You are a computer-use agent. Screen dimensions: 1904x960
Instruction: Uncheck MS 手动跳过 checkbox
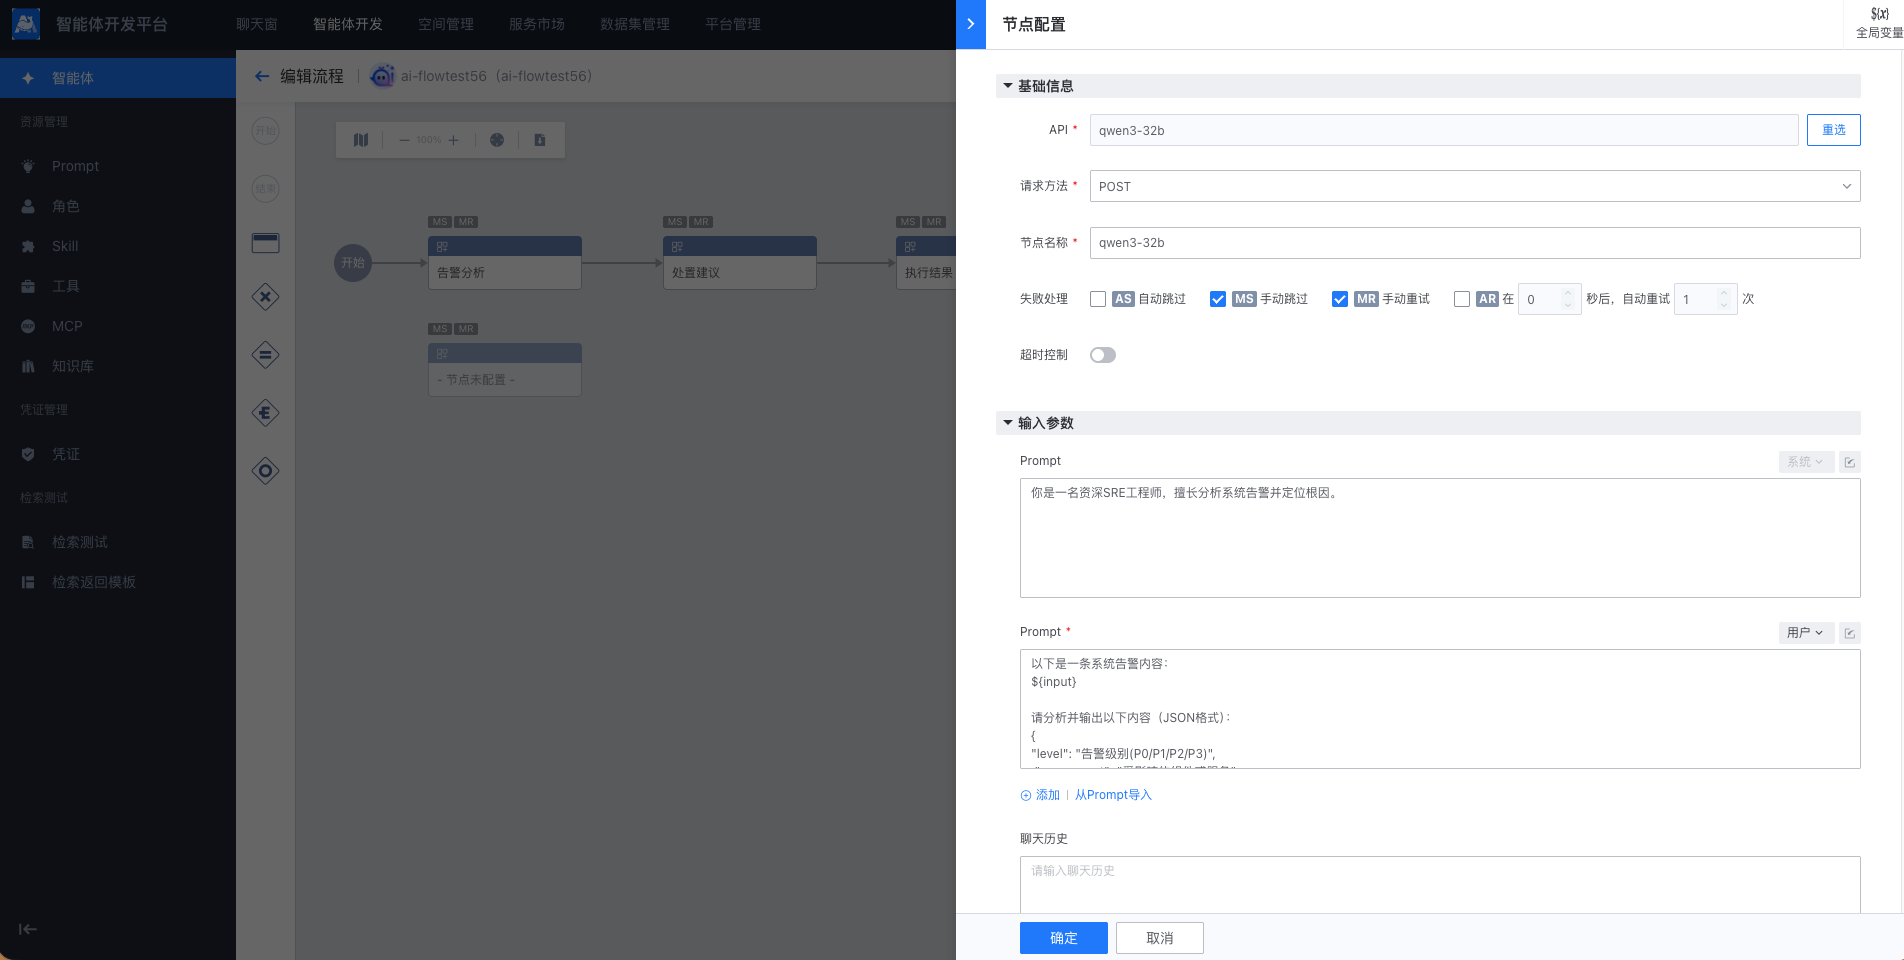(1218, 299)
